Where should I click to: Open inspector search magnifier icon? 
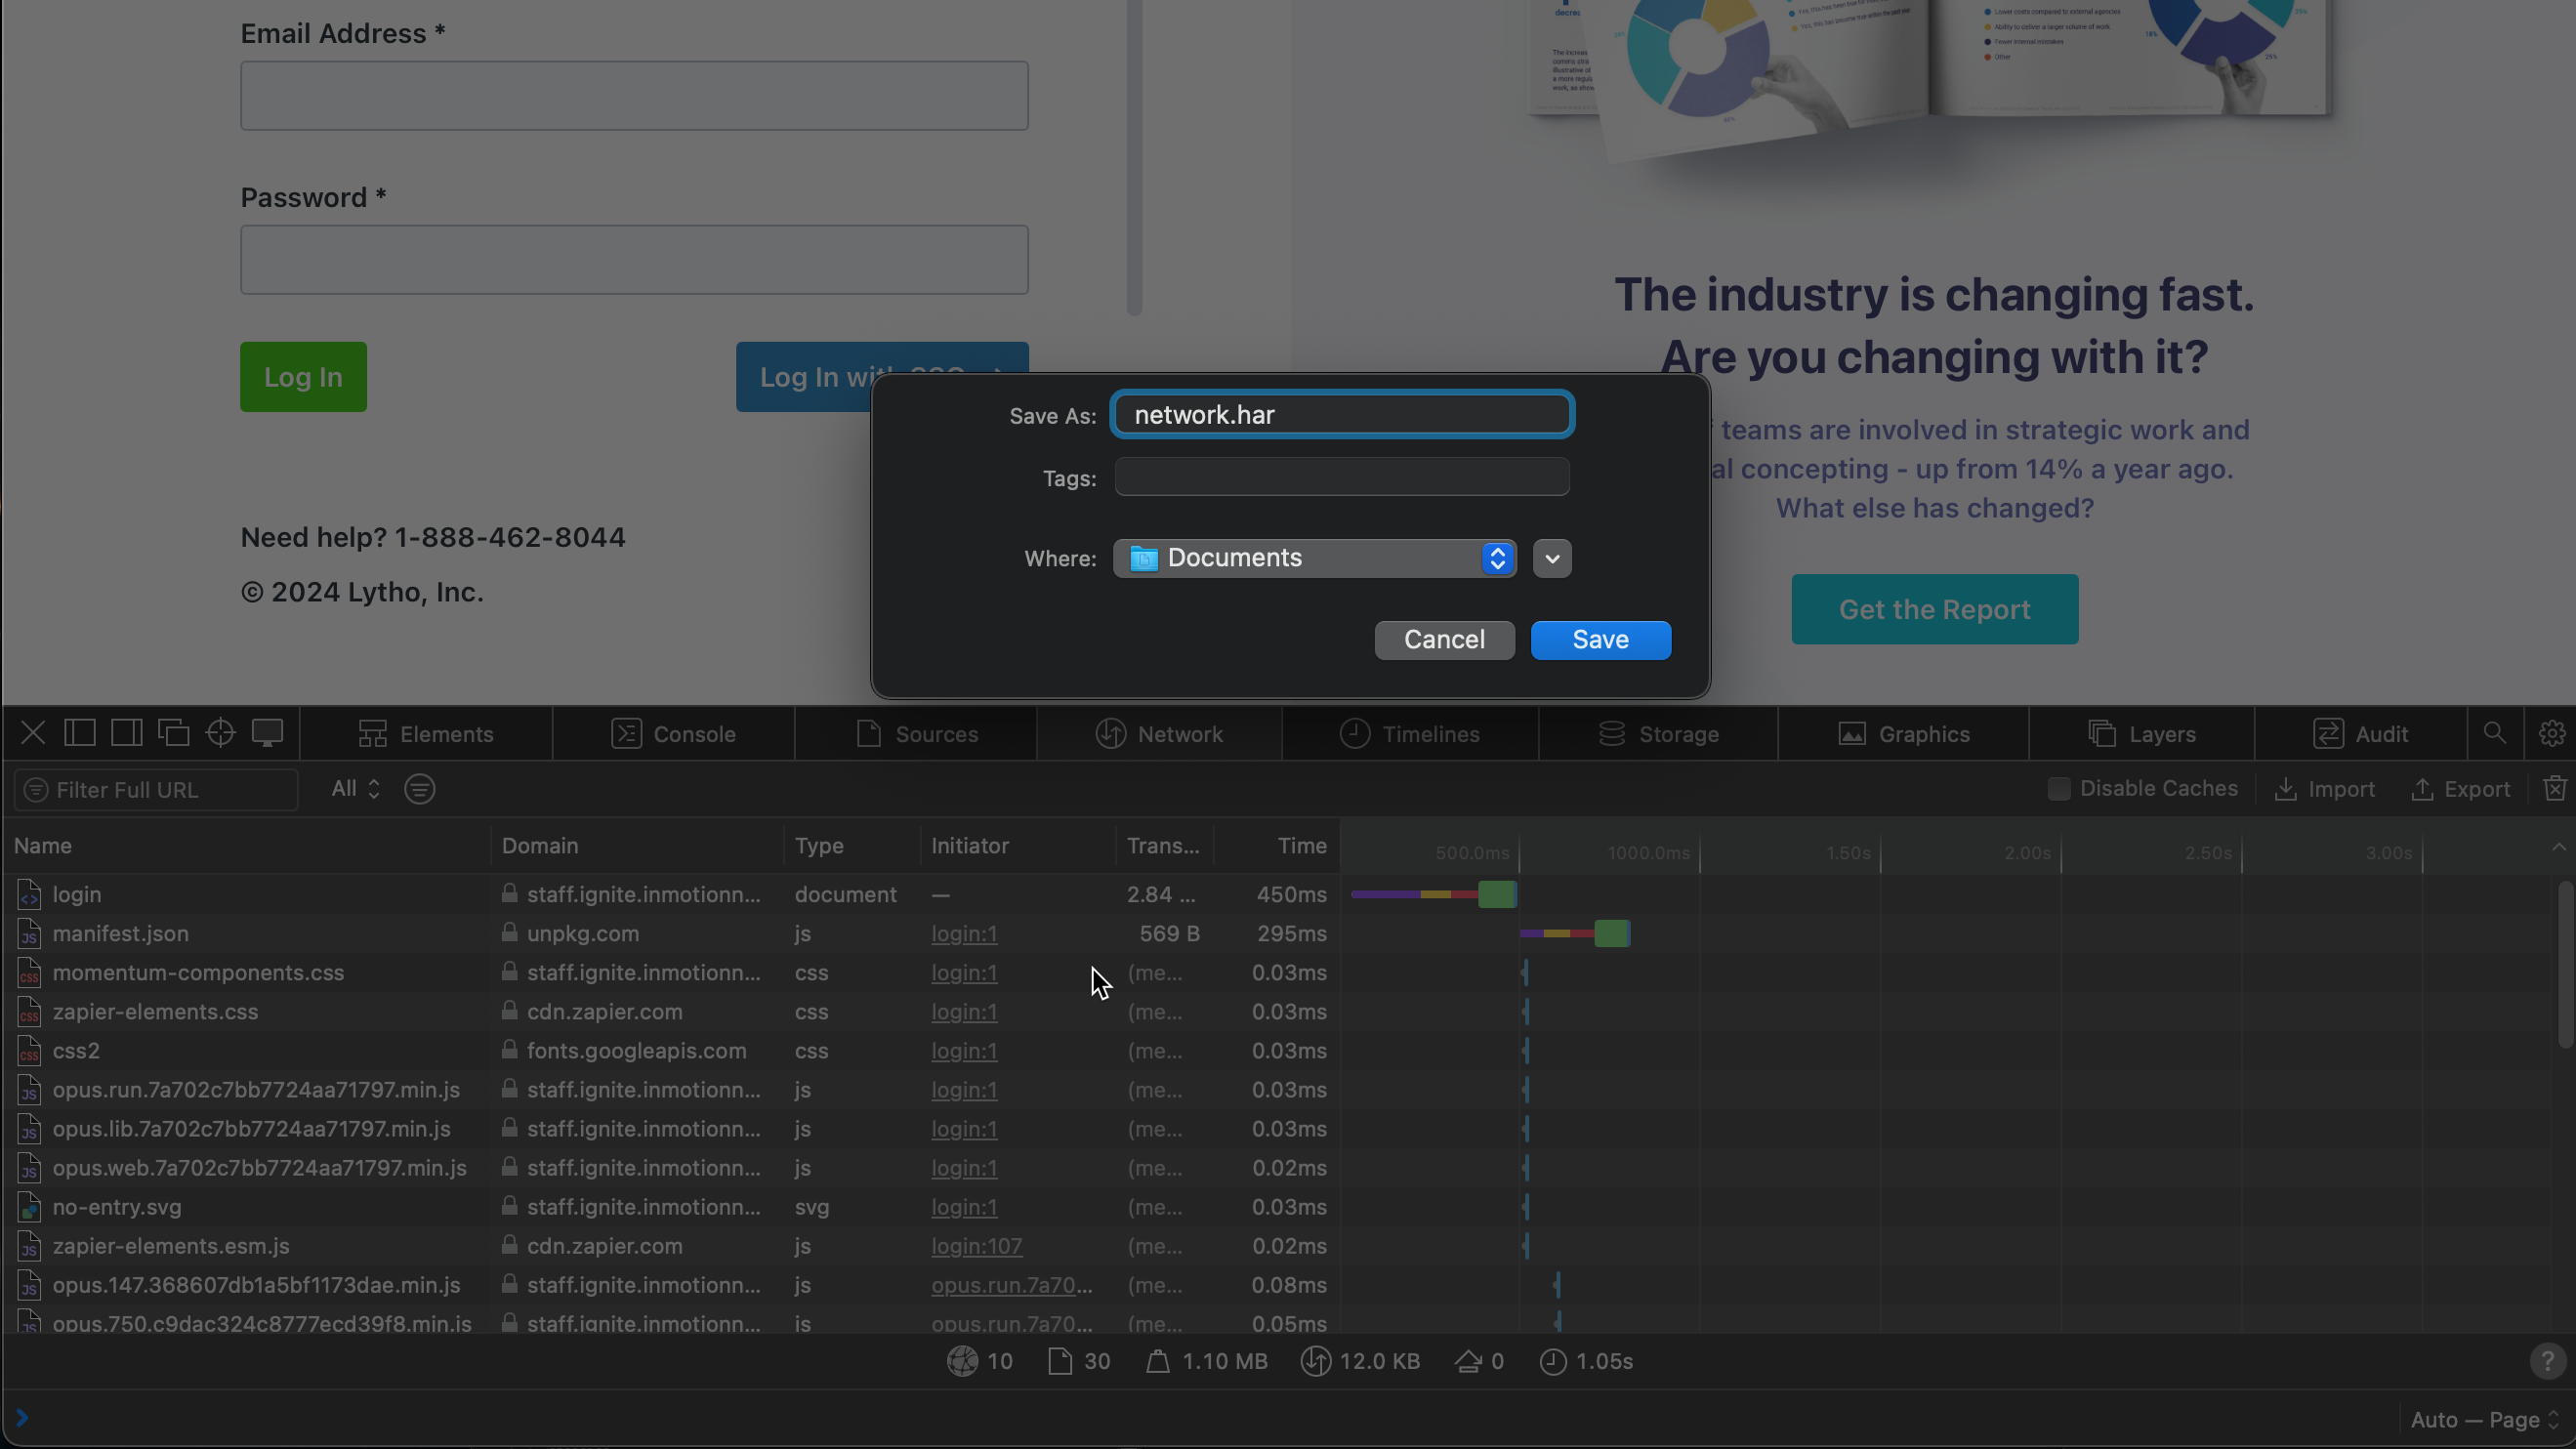coord(2494,733)
